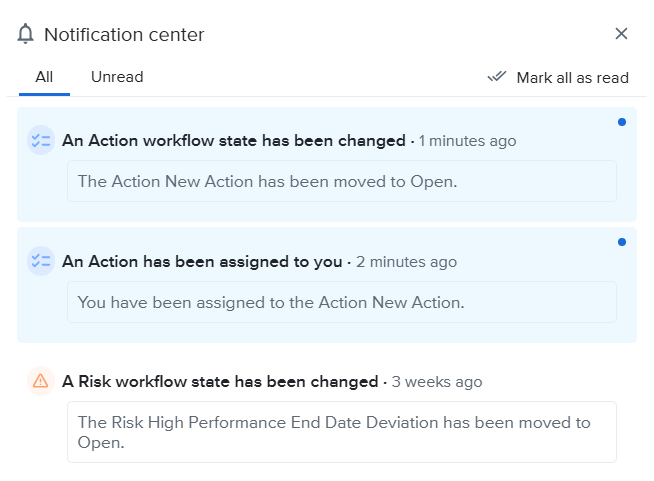Open 'A Risk workflow state has been changed' title

click(x=220, y=381)
